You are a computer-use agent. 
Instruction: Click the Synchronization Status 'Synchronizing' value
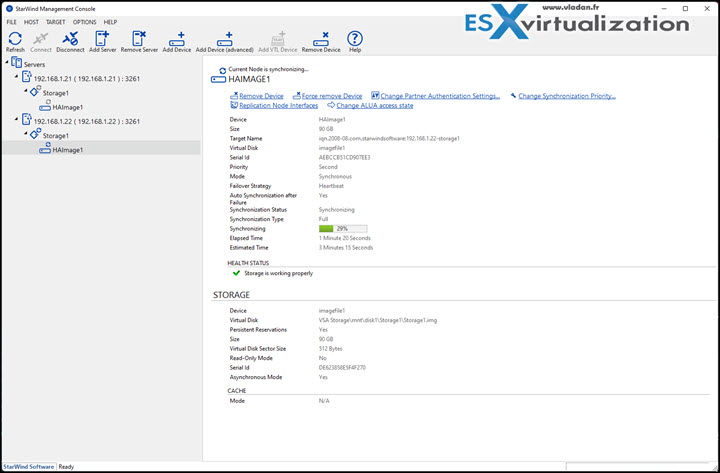337,210
